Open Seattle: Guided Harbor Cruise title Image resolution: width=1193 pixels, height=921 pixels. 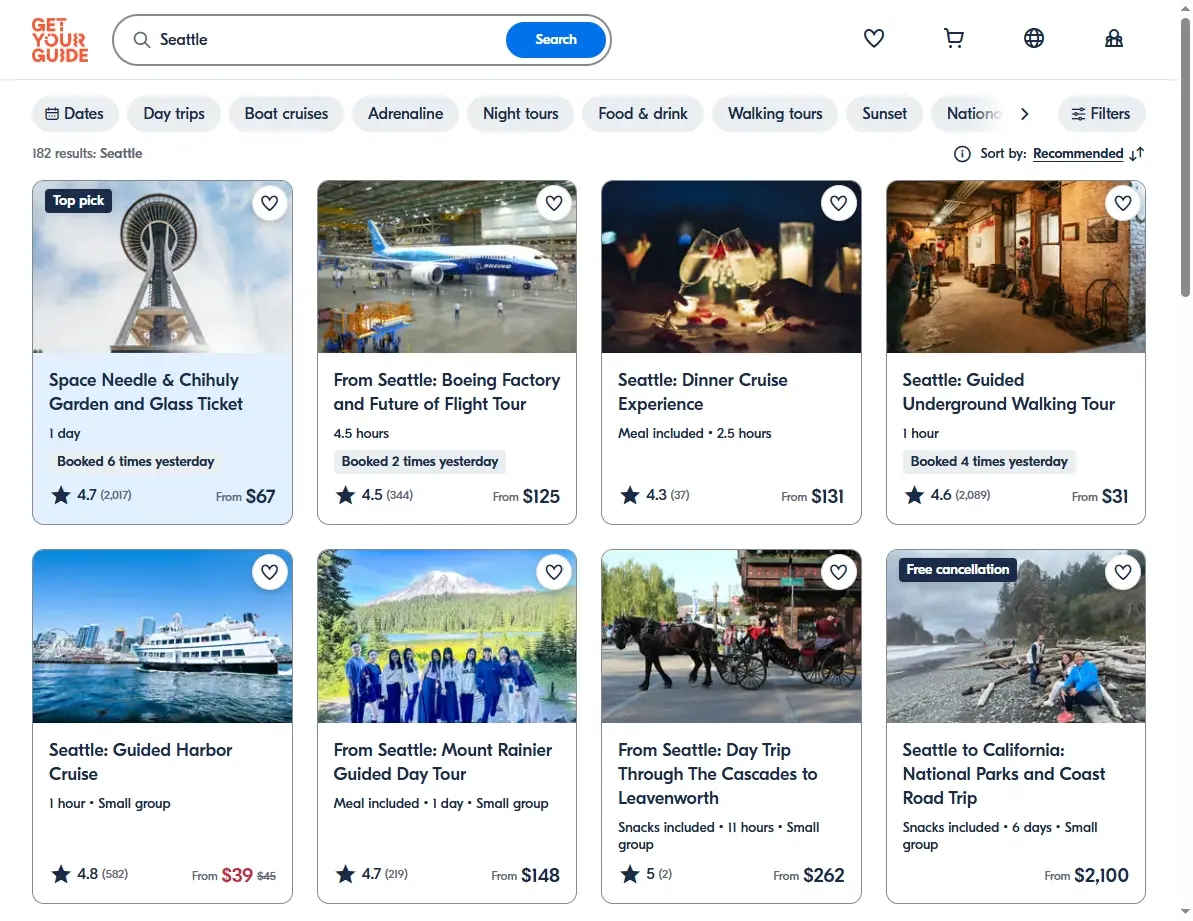pos(141,761)
